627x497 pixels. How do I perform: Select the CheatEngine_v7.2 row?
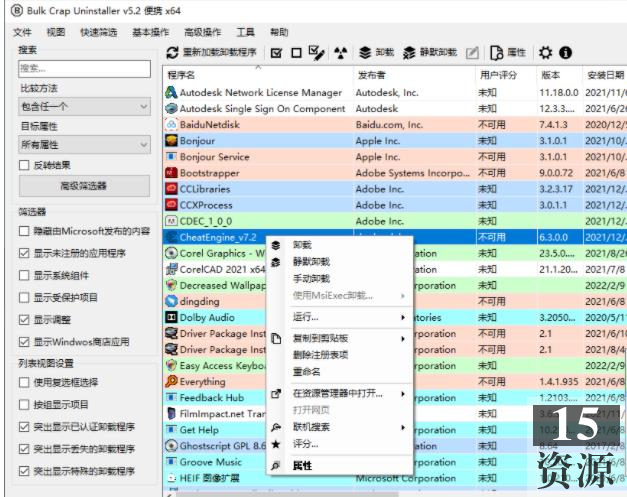point(395,237)
